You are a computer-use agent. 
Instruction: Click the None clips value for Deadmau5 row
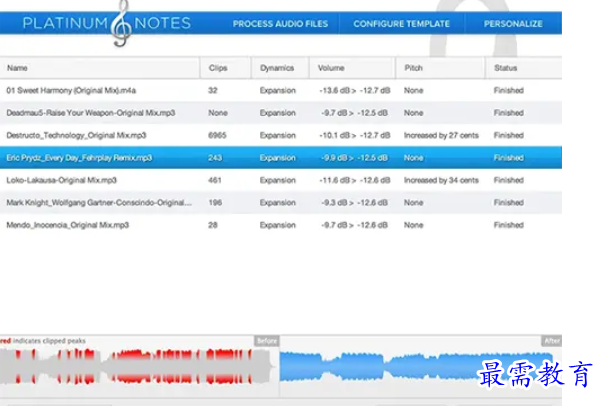click(218, 113)
